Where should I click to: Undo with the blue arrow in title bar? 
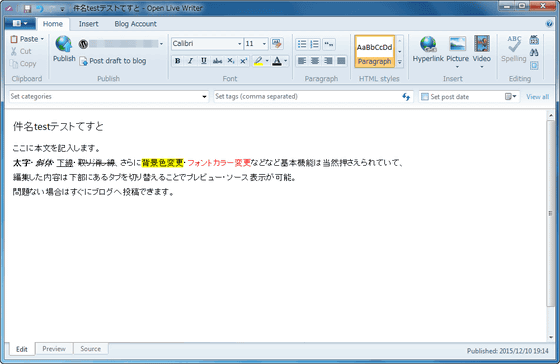tap(40, 8)
